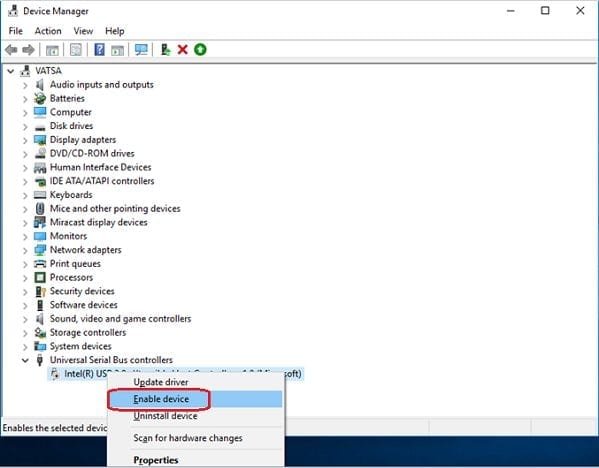This screenshot has width=599, height=468.
Task: Click the Print queues printer icon
Action: point(40,264)
